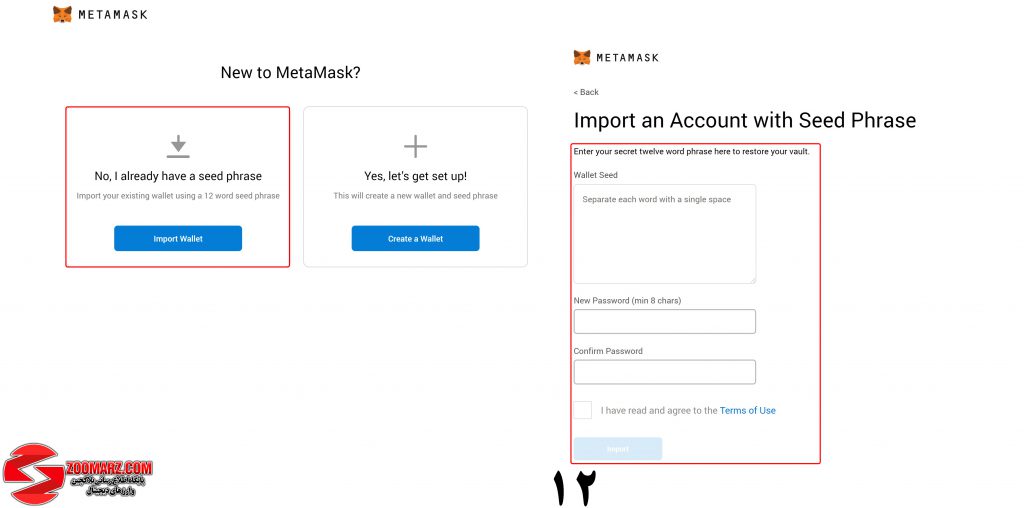Click the download arrow icon above the seed phrase text
This screenshot has width=1024, height=508.
(x=178, y=147)
